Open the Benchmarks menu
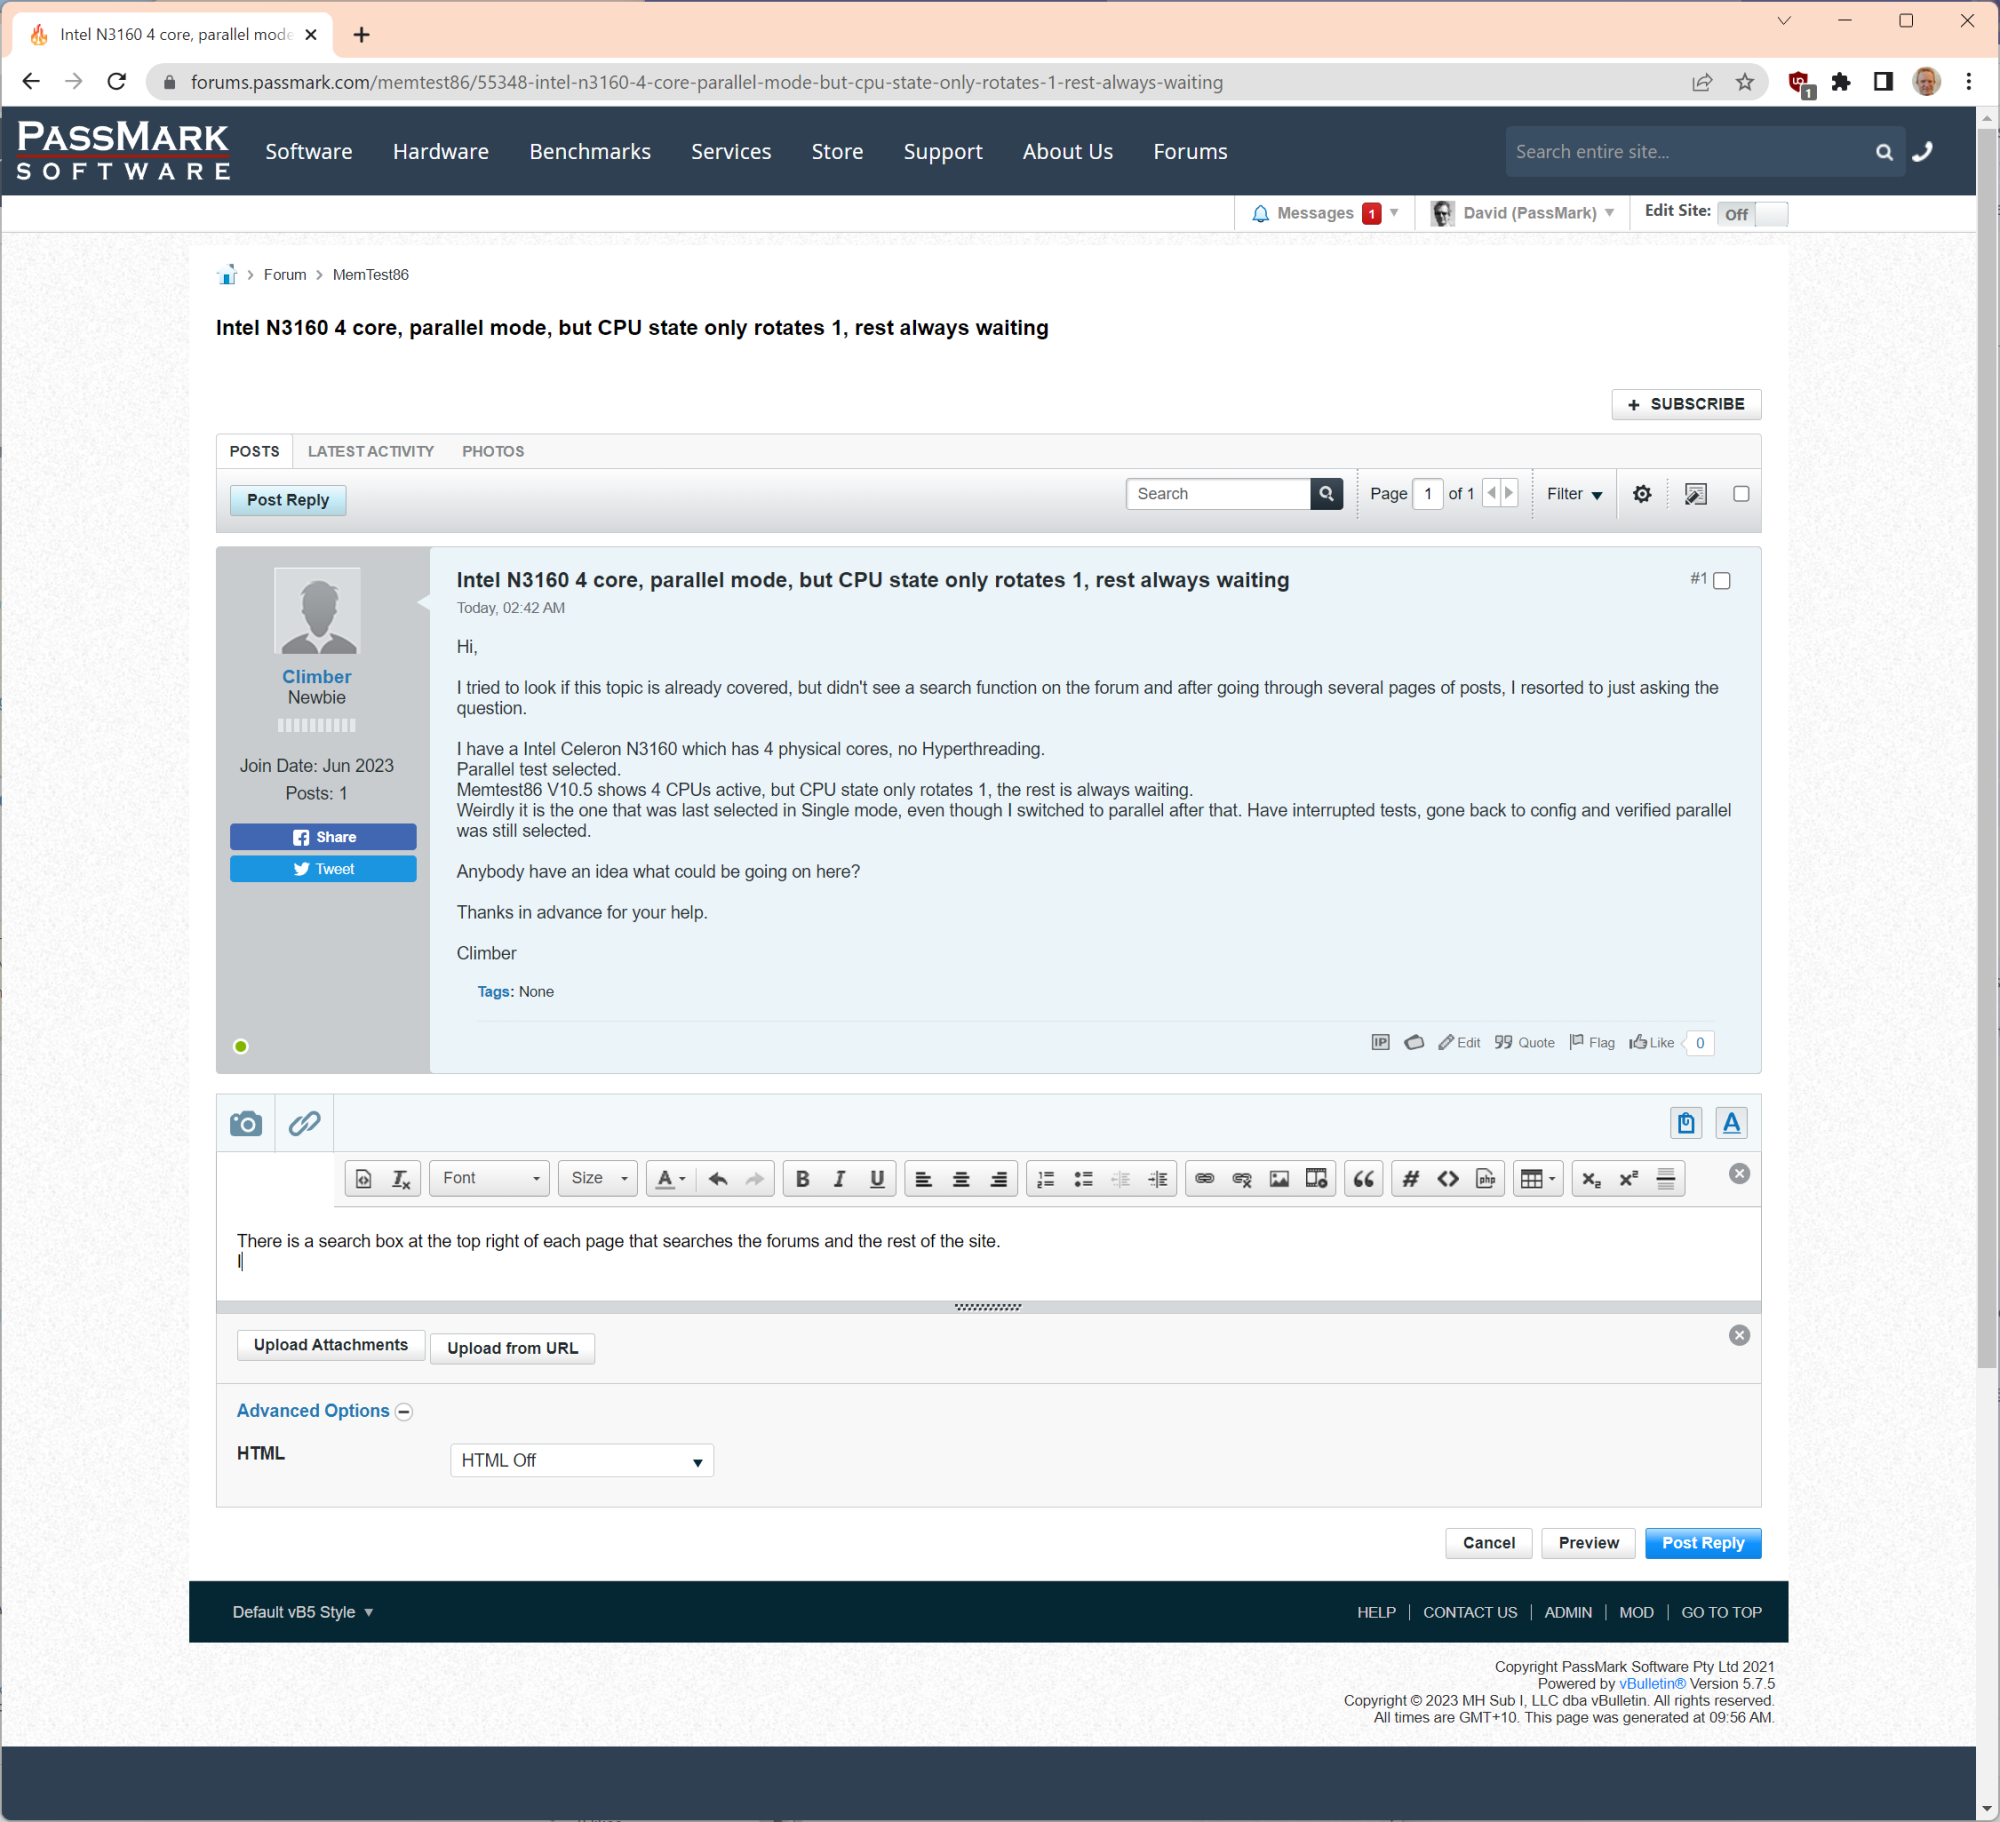The width and height of the screenshot is (2000, 1822). coord(590,152)
